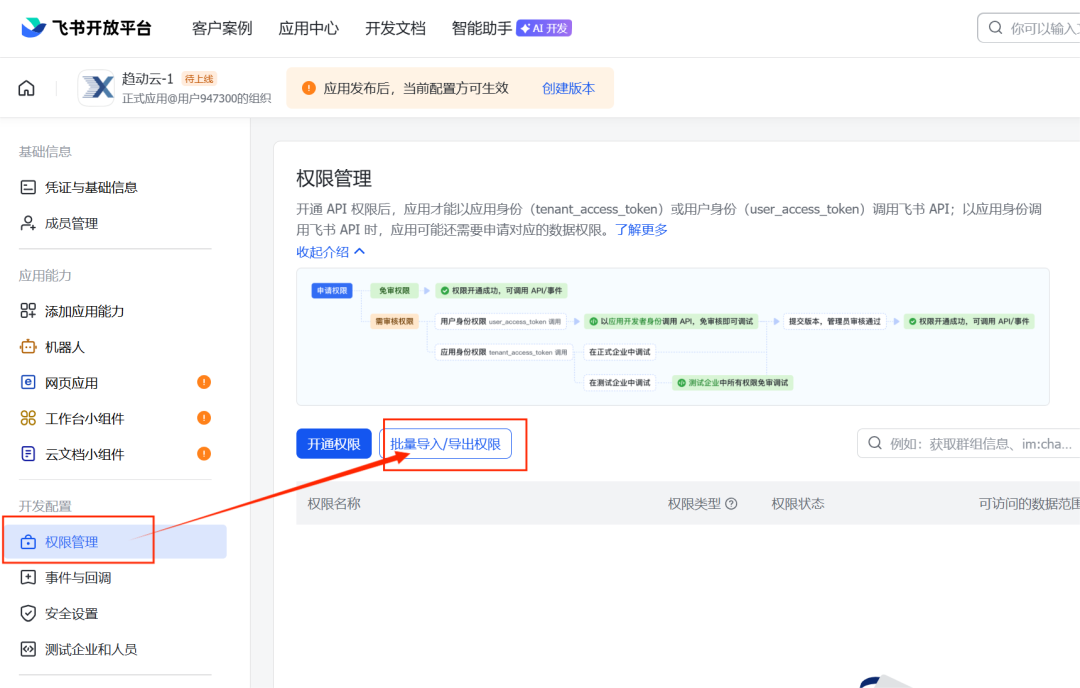Click the magnifier icon in permission search
Image resolution: width=1080 pixels, height=688 pixels.
tap(875, 443)
